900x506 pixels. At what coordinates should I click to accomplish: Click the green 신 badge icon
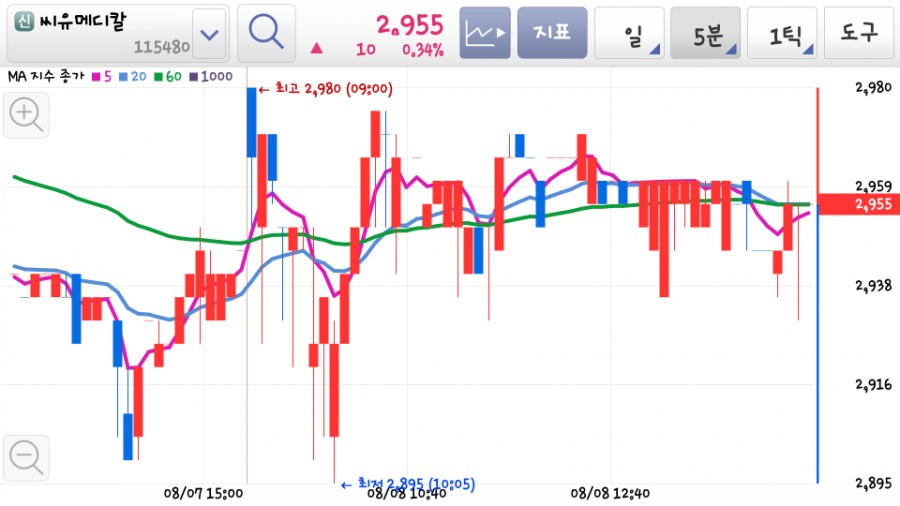[24, 22]
